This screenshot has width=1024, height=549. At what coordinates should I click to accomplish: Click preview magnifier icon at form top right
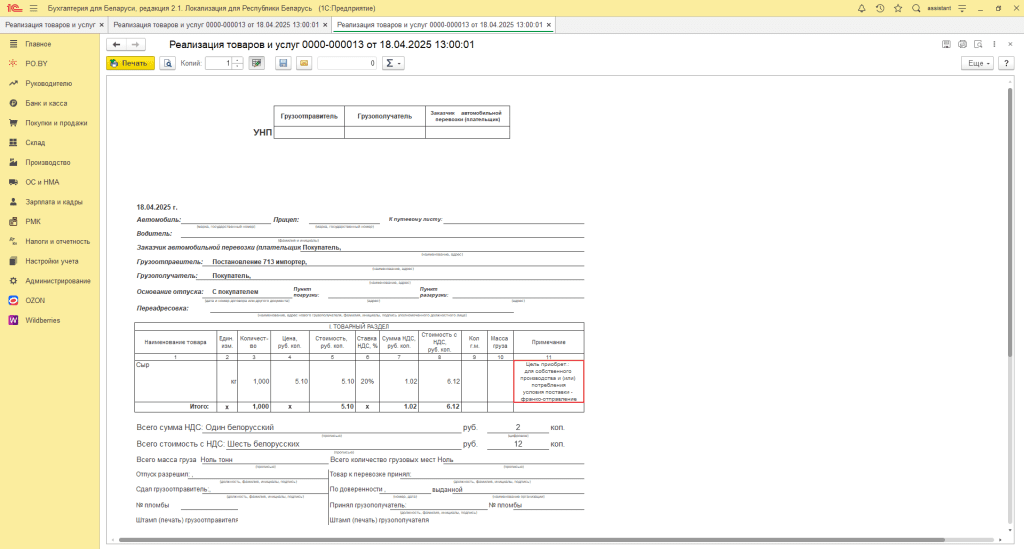[x=978, y=44]
